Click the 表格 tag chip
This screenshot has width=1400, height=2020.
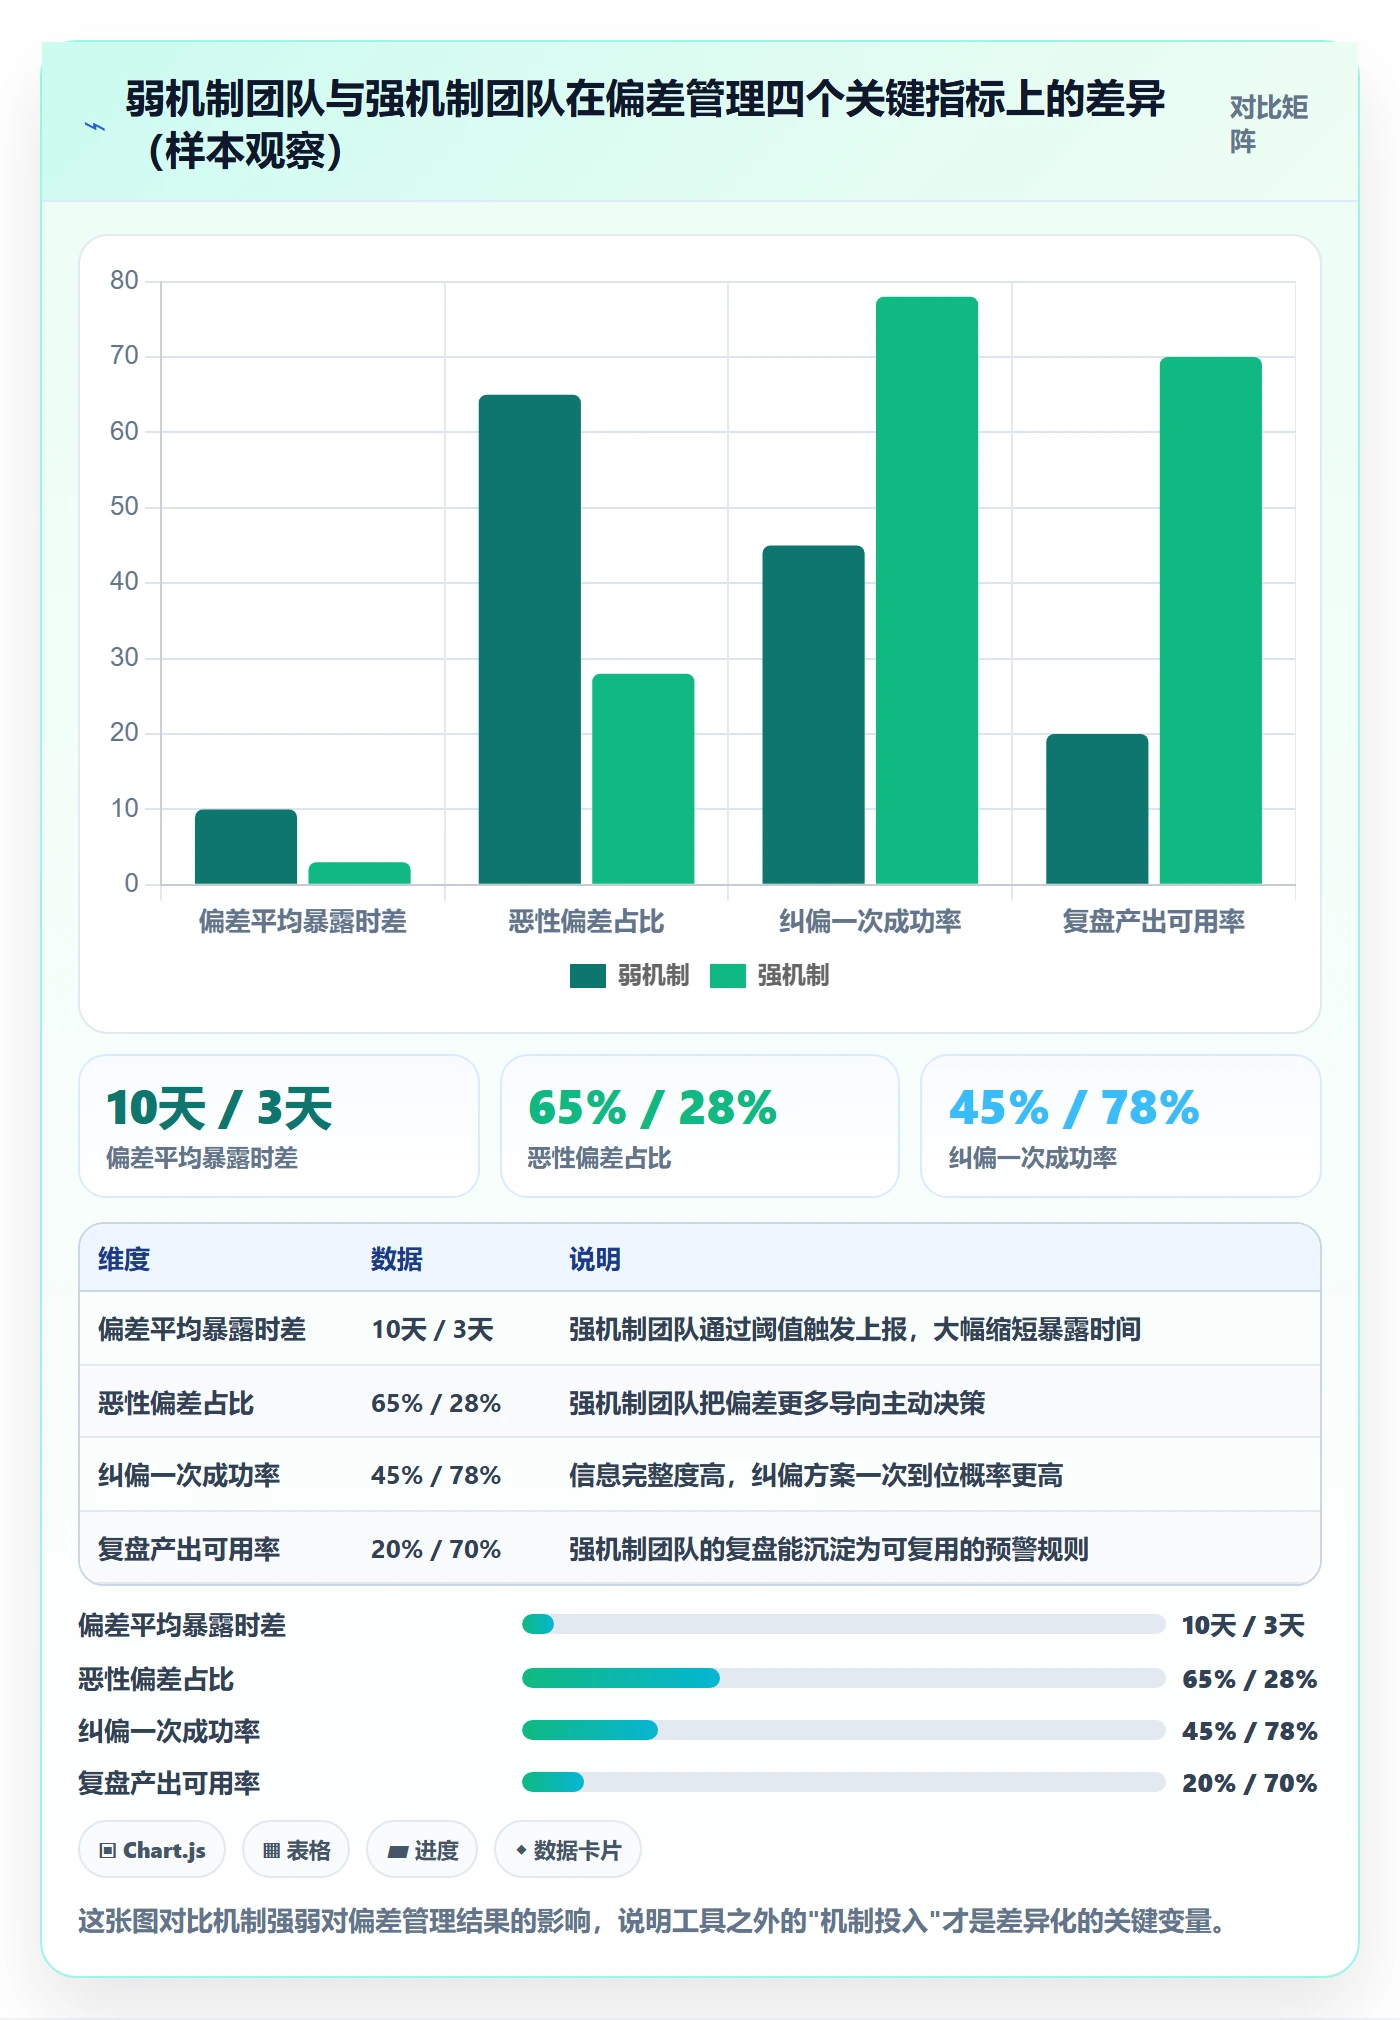tap(296, 1850)
